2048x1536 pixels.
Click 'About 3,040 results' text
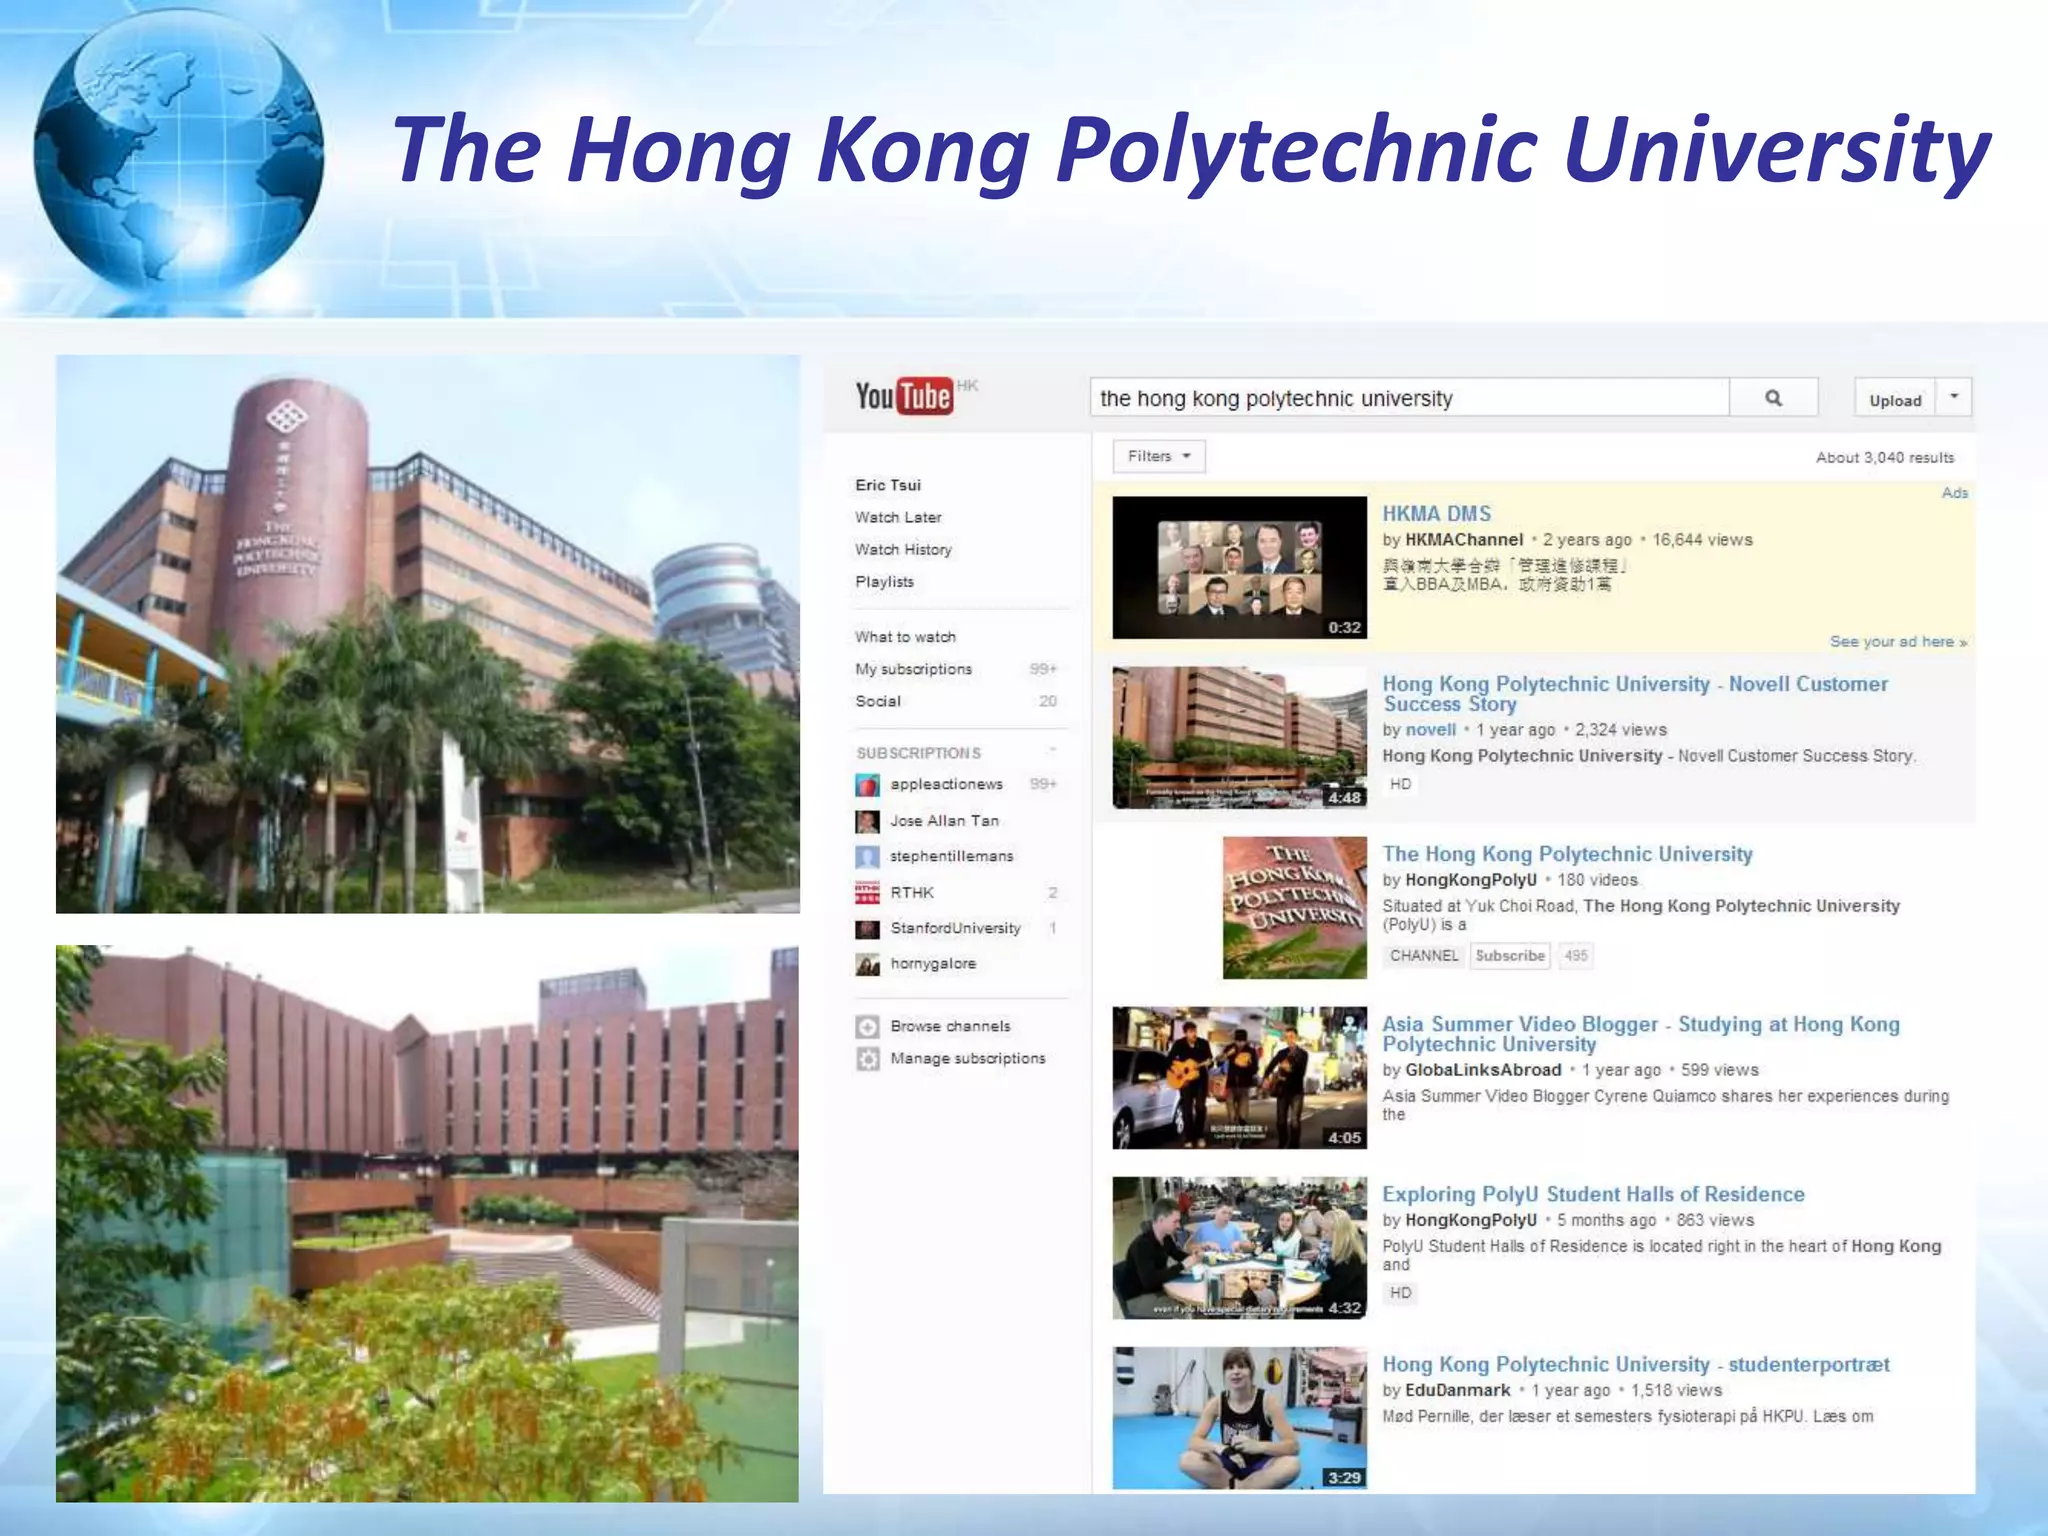[1885, 457]
